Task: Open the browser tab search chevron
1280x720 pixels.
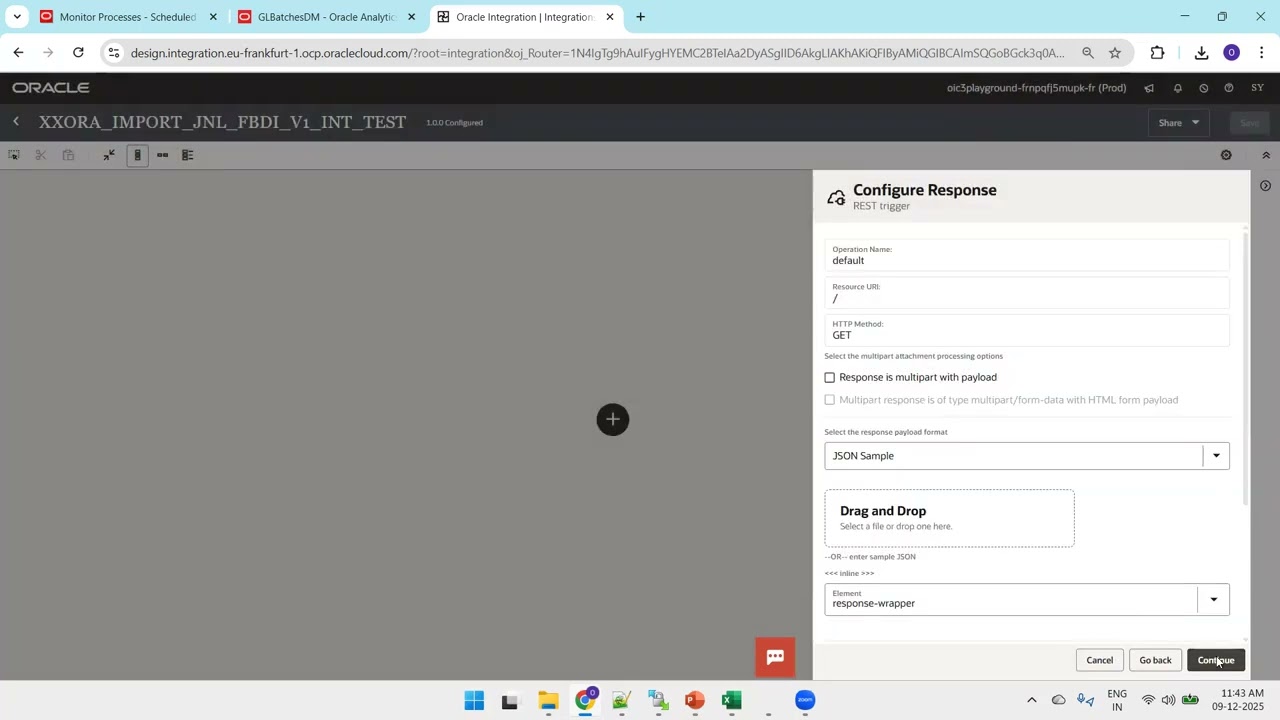Action: [x=17, y=17]
